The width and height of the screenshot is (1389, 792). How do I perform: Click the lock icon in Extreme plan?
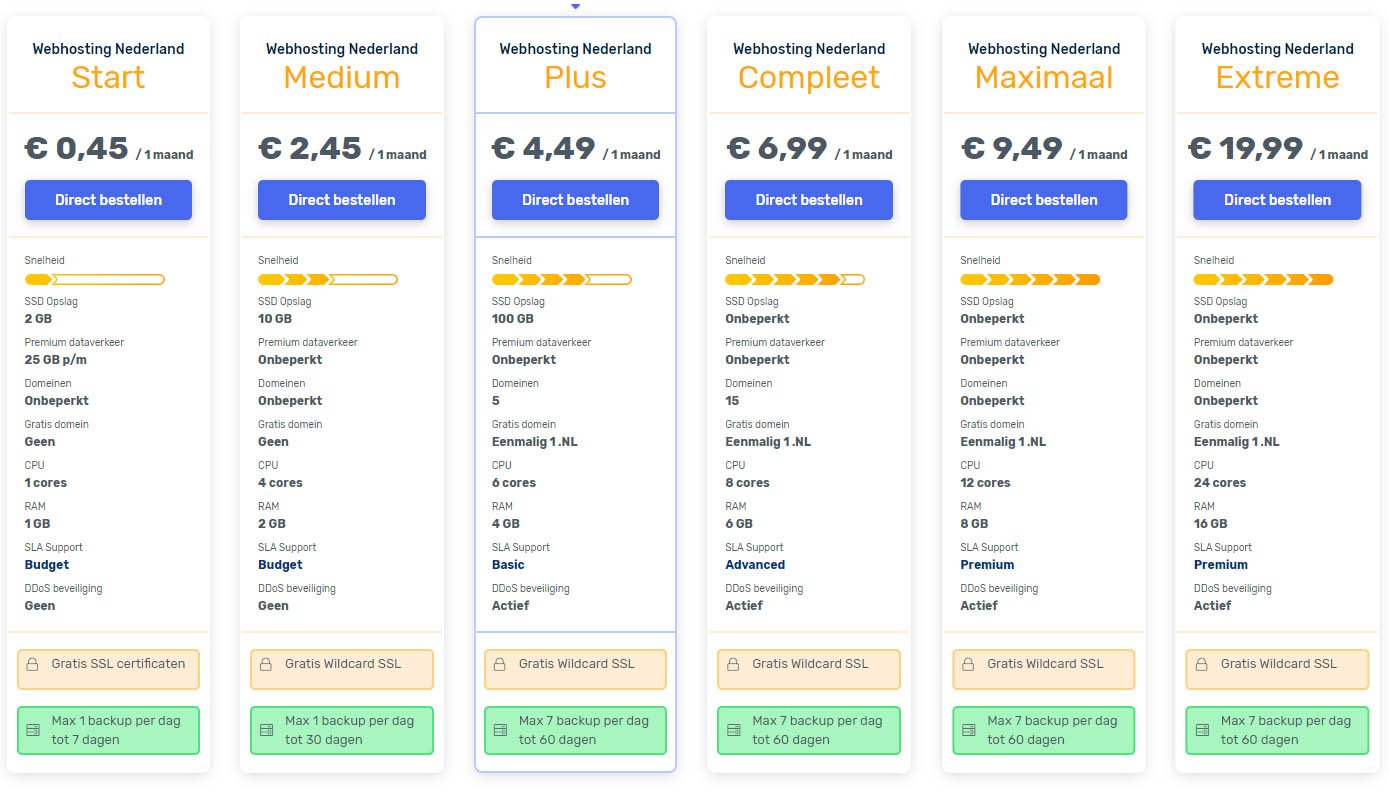[1201, 664]
